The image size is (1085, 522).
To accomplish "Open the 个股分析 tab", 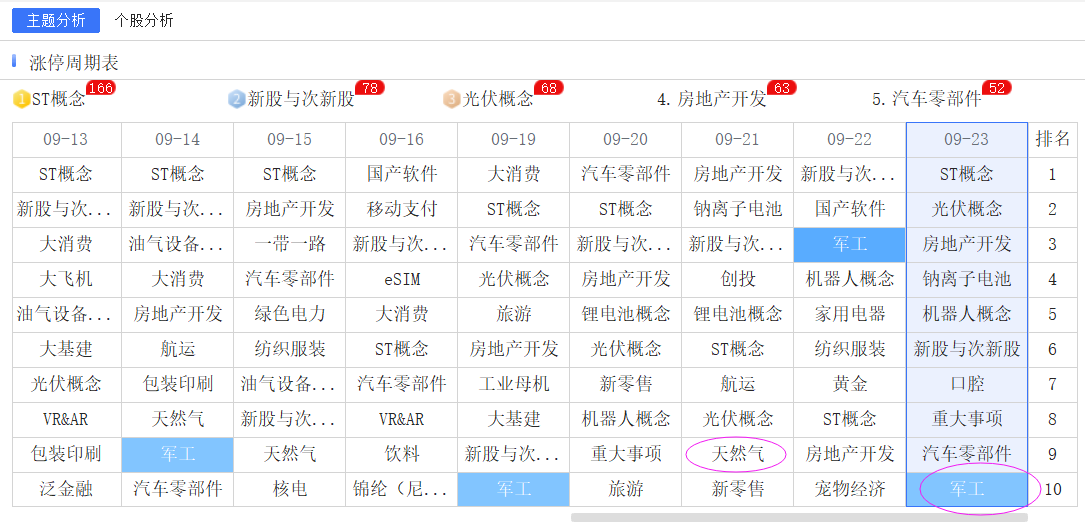I will tap(144, 21).
